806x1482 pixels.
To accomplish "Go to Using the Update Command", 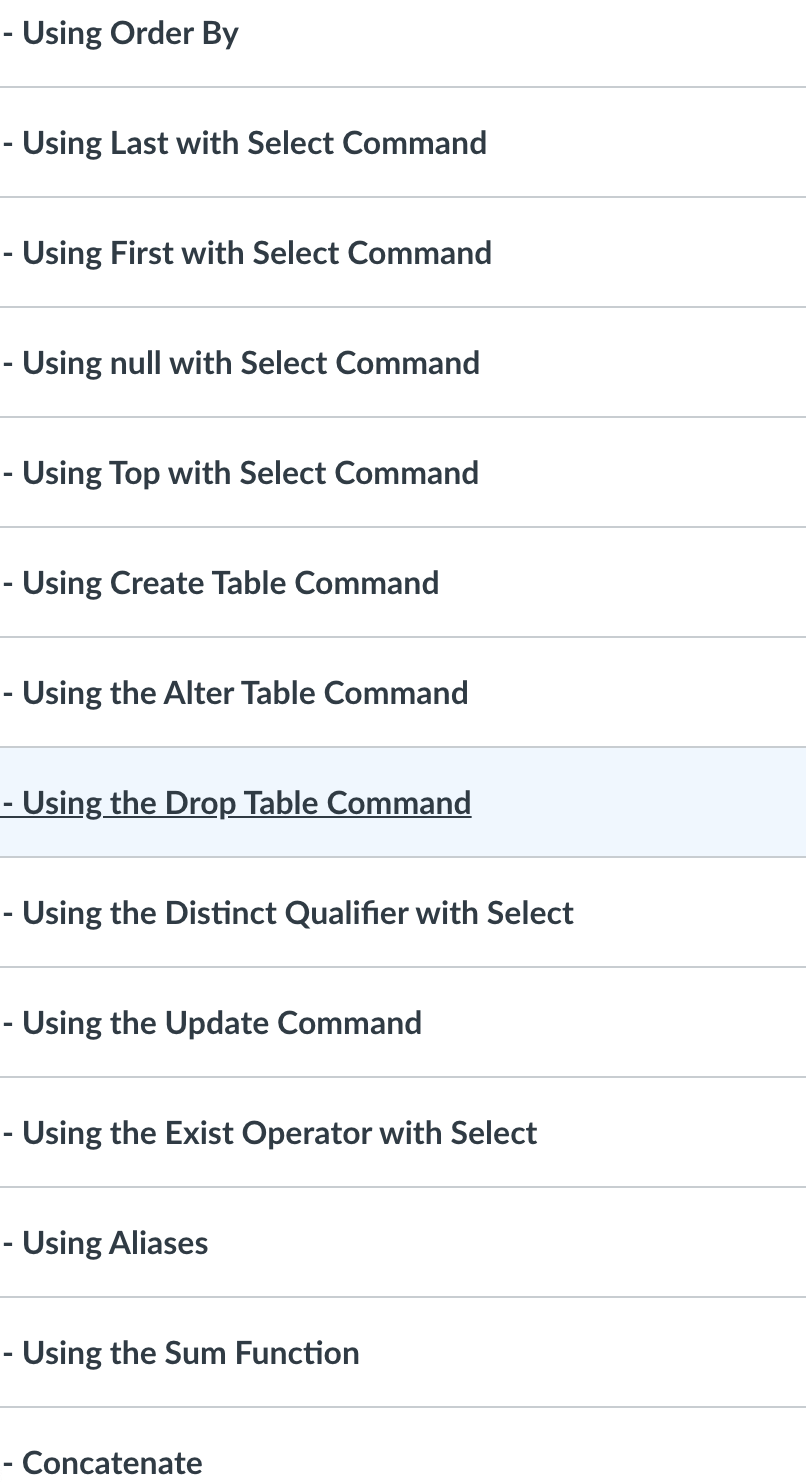I will coord(212,1023).
